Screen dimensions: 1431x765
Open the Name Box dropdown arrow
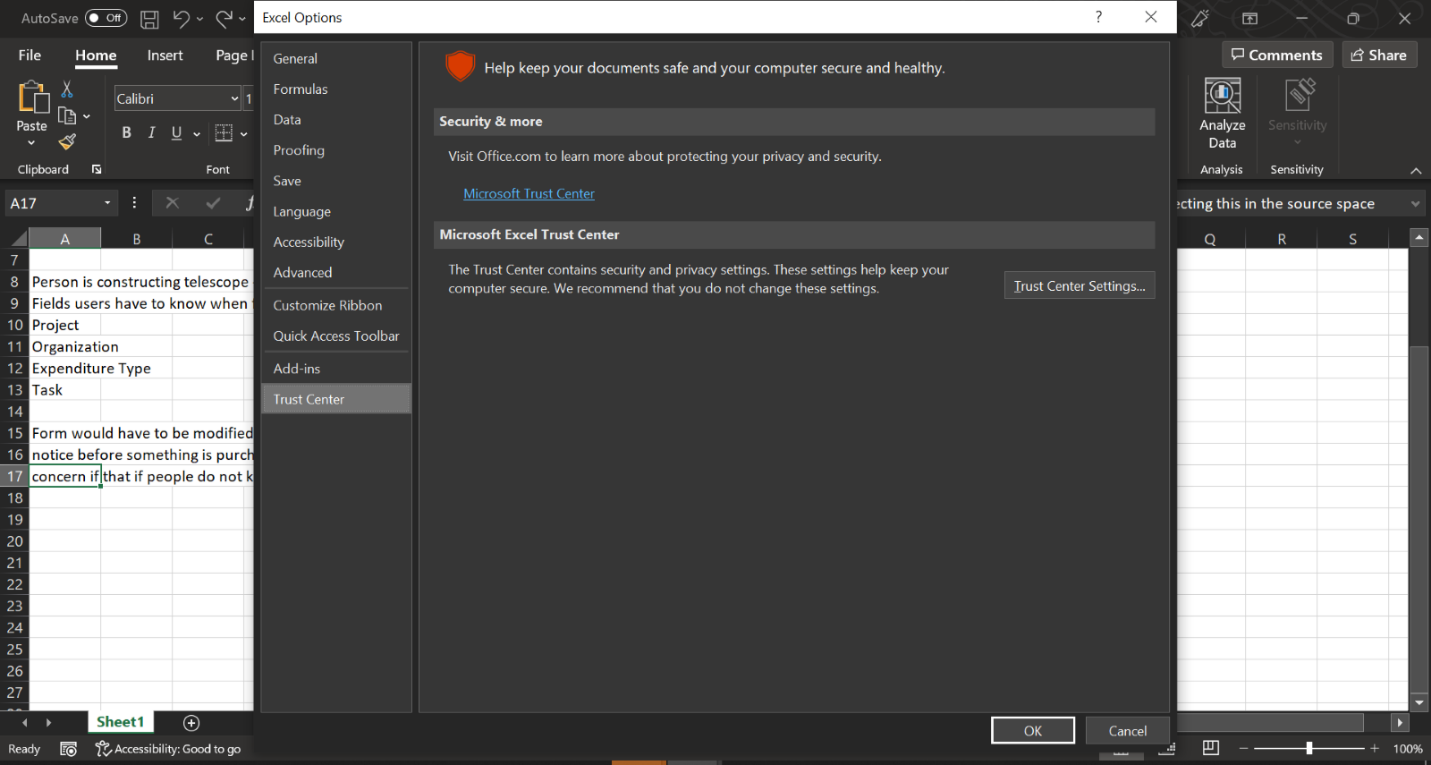(x=108, y=203)
